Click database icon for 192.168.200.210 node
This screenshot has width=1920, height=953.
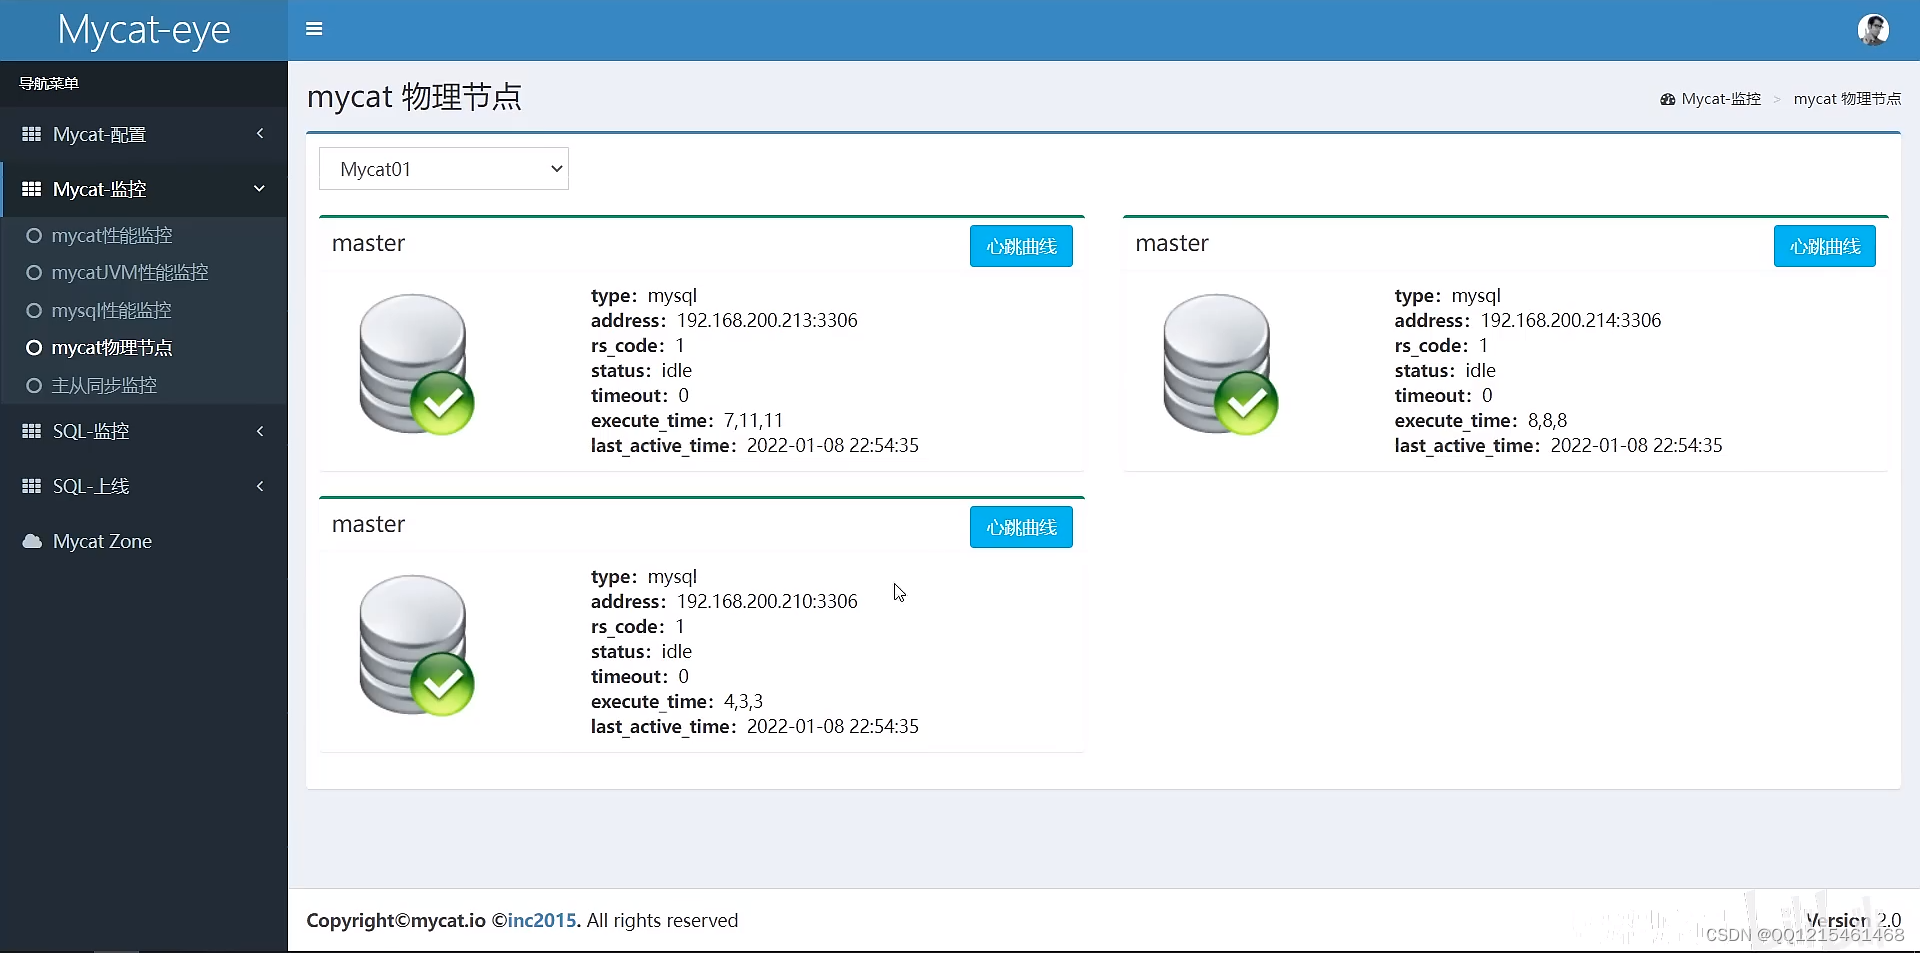pyautogui.click(x=416, y=645)
